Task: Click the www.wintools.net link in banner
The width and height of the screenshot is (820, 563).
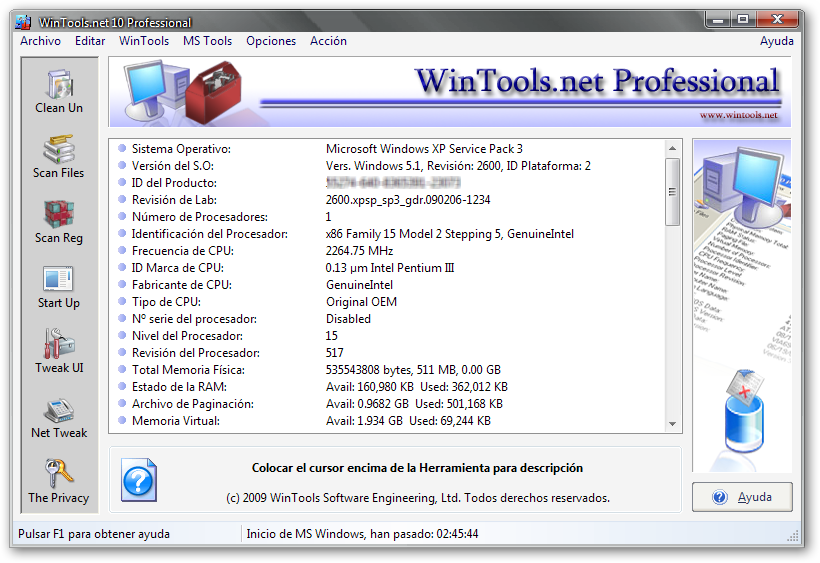Action: (x=738, y=115)
